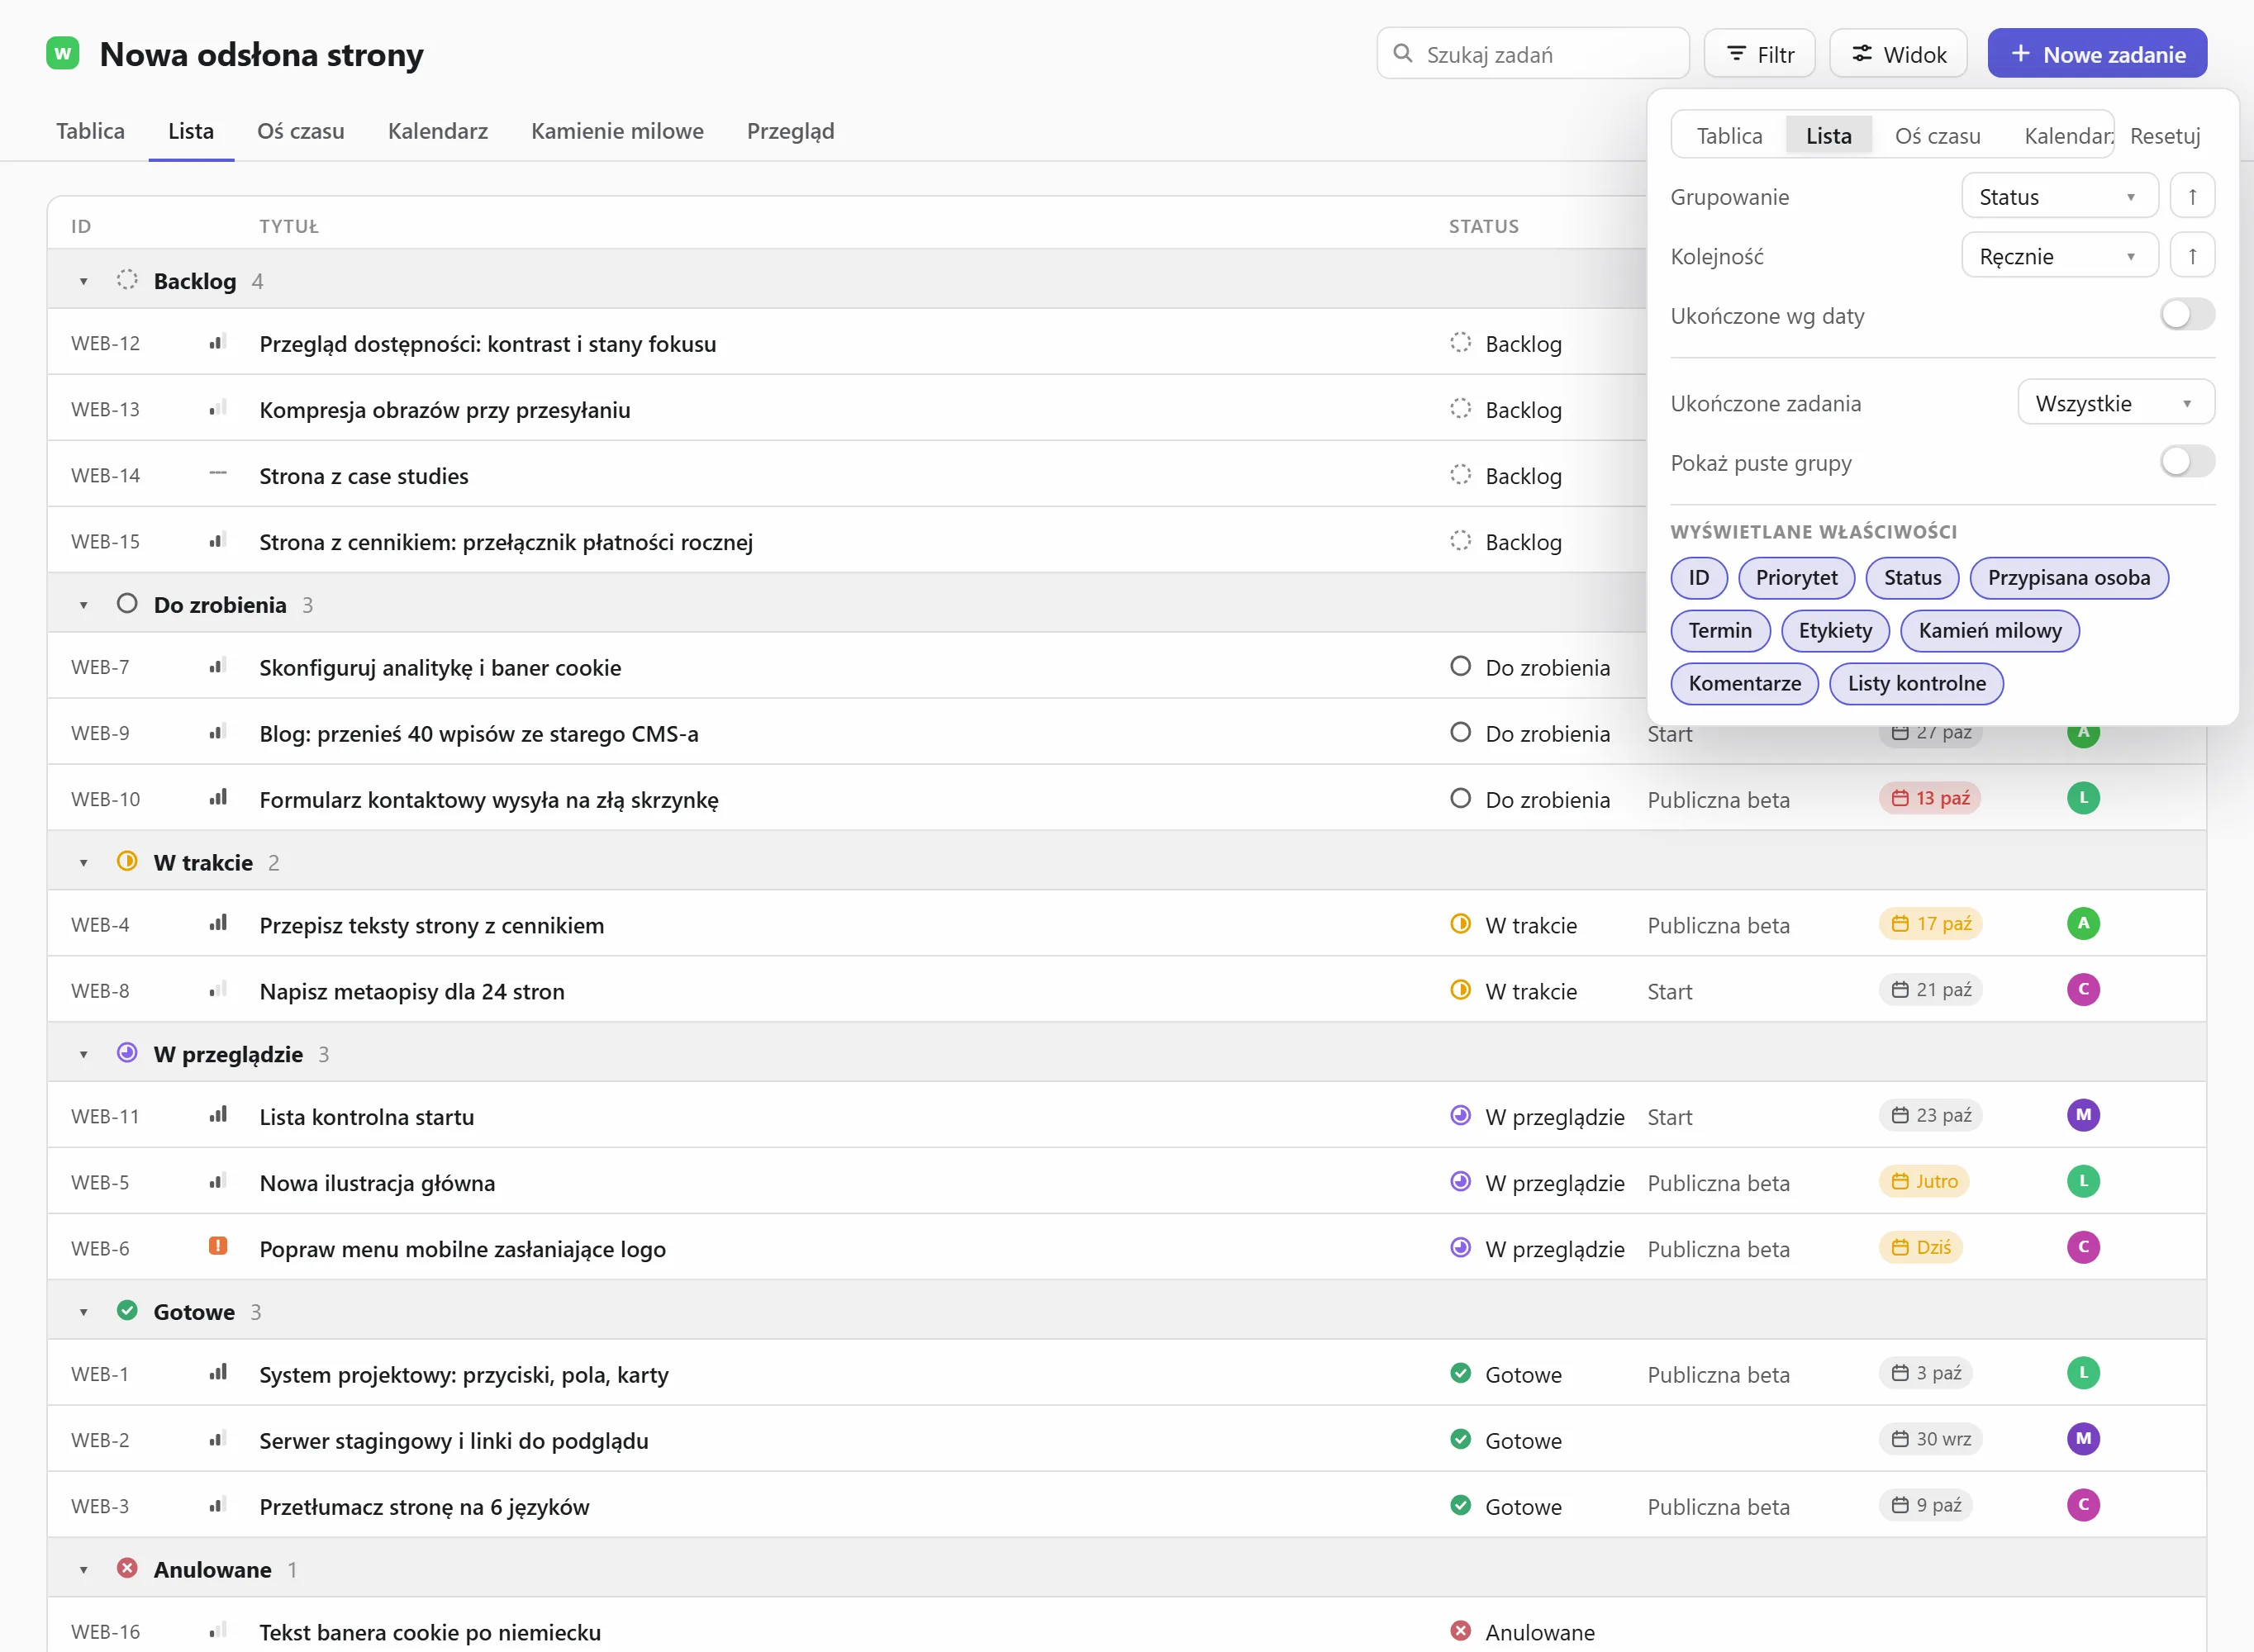Click the Widok button
The width and height of the screenshot is (2254, 1652).
point(1898,54)
